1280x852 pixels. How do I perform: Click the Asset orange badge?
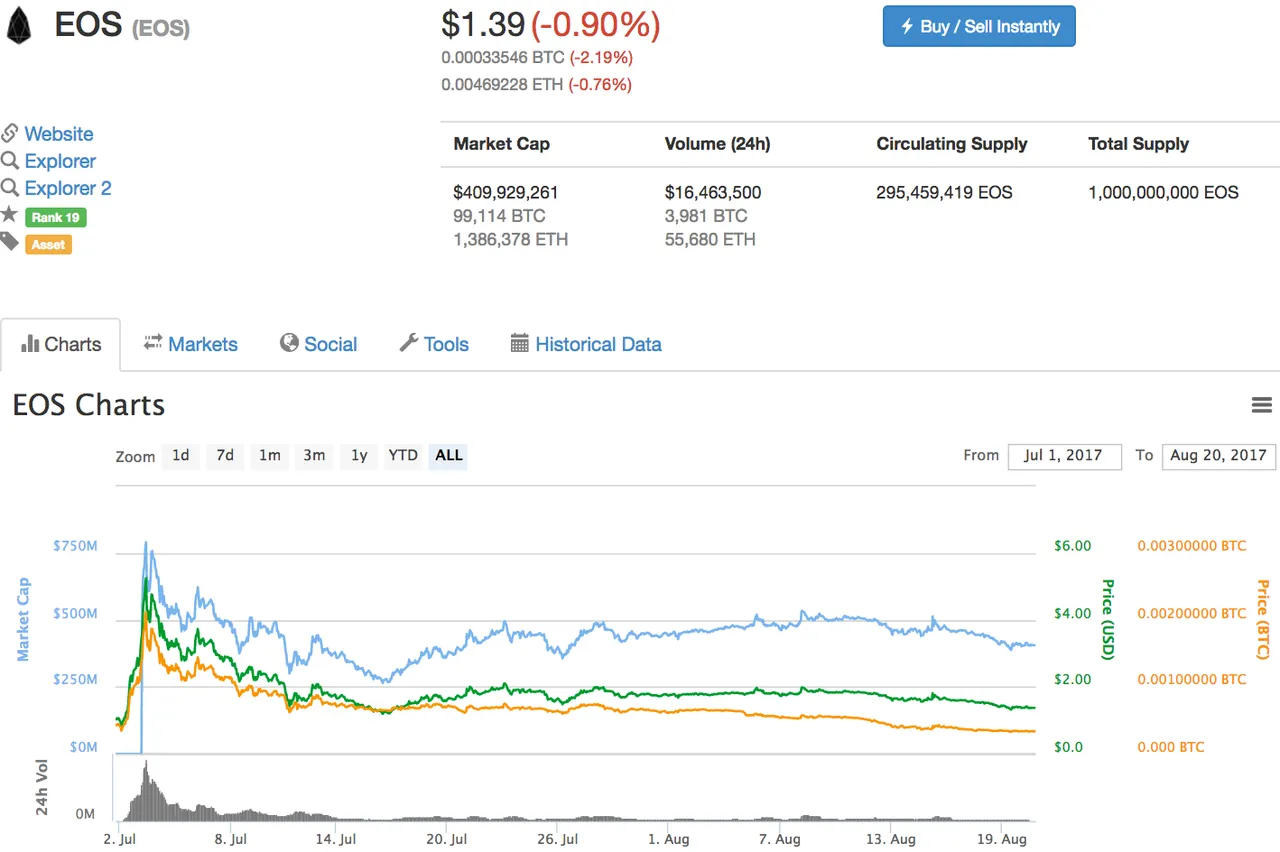48,244
